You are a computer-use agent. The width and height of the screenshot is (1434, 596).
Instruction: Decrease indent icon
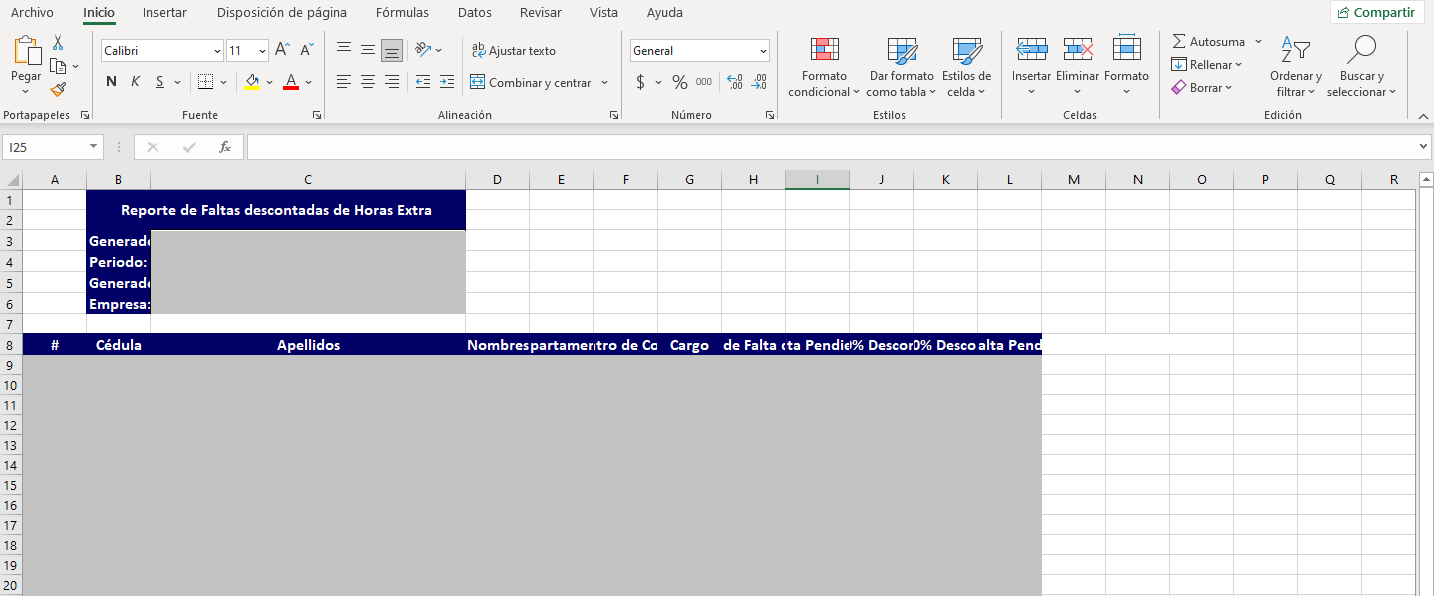tap(422, 82)
